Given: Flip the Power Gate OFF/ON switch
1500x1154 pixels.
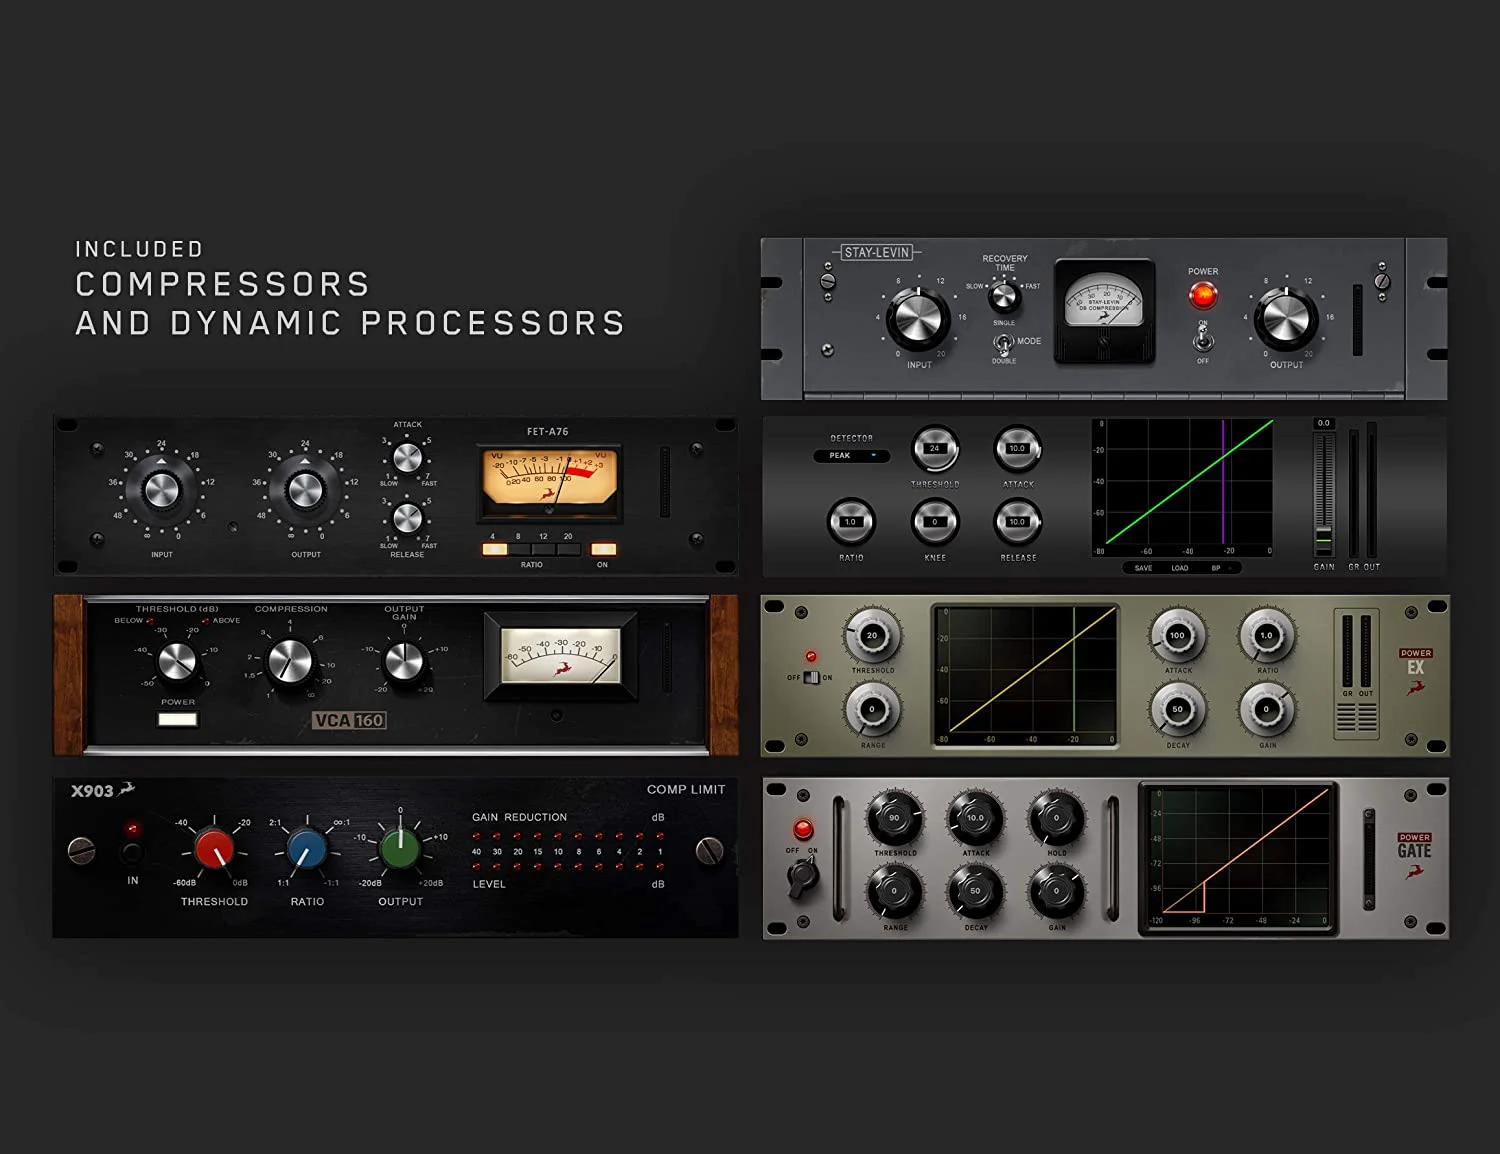Looking at the screenshot, I should pyautogui.click(x=802, y=876).
